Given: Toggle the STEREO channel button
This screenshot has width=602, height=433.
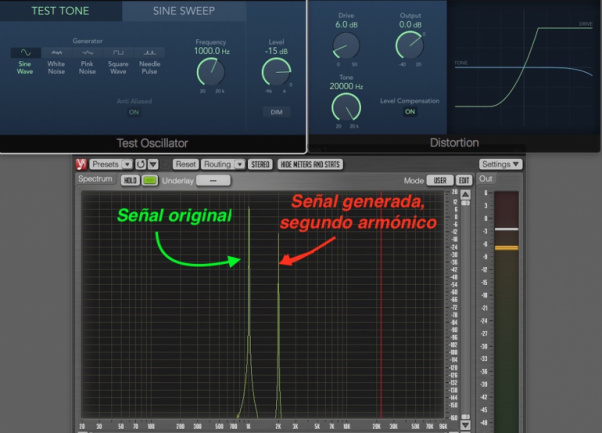Looking at the screenshot, I should pyautogui.click(x=260, y=164).
